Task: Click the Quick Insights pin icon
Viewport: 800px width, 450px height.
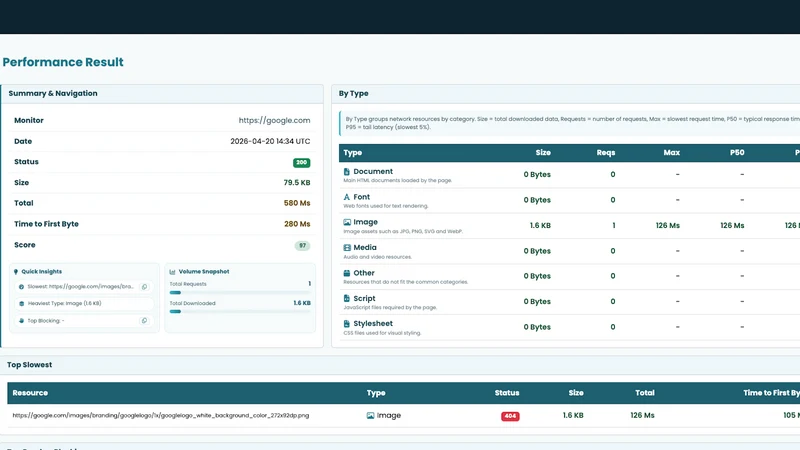Action: 16,272
